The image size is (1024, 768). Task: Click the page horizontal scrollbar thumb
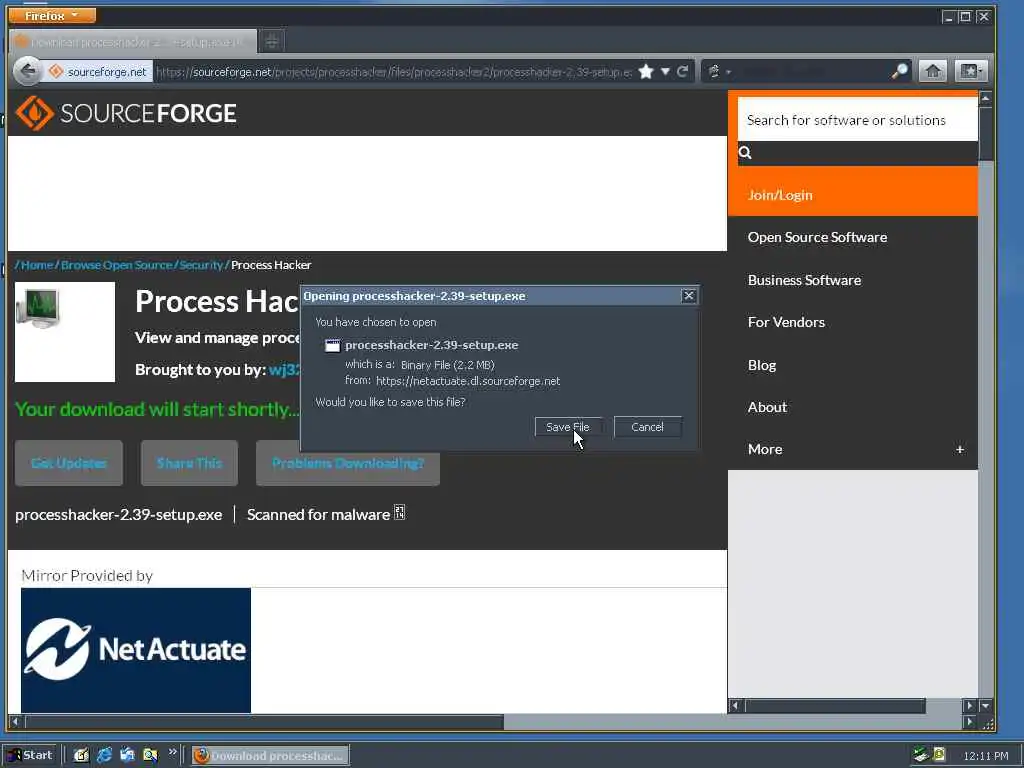pyautogui.click(x=264, y=722)
